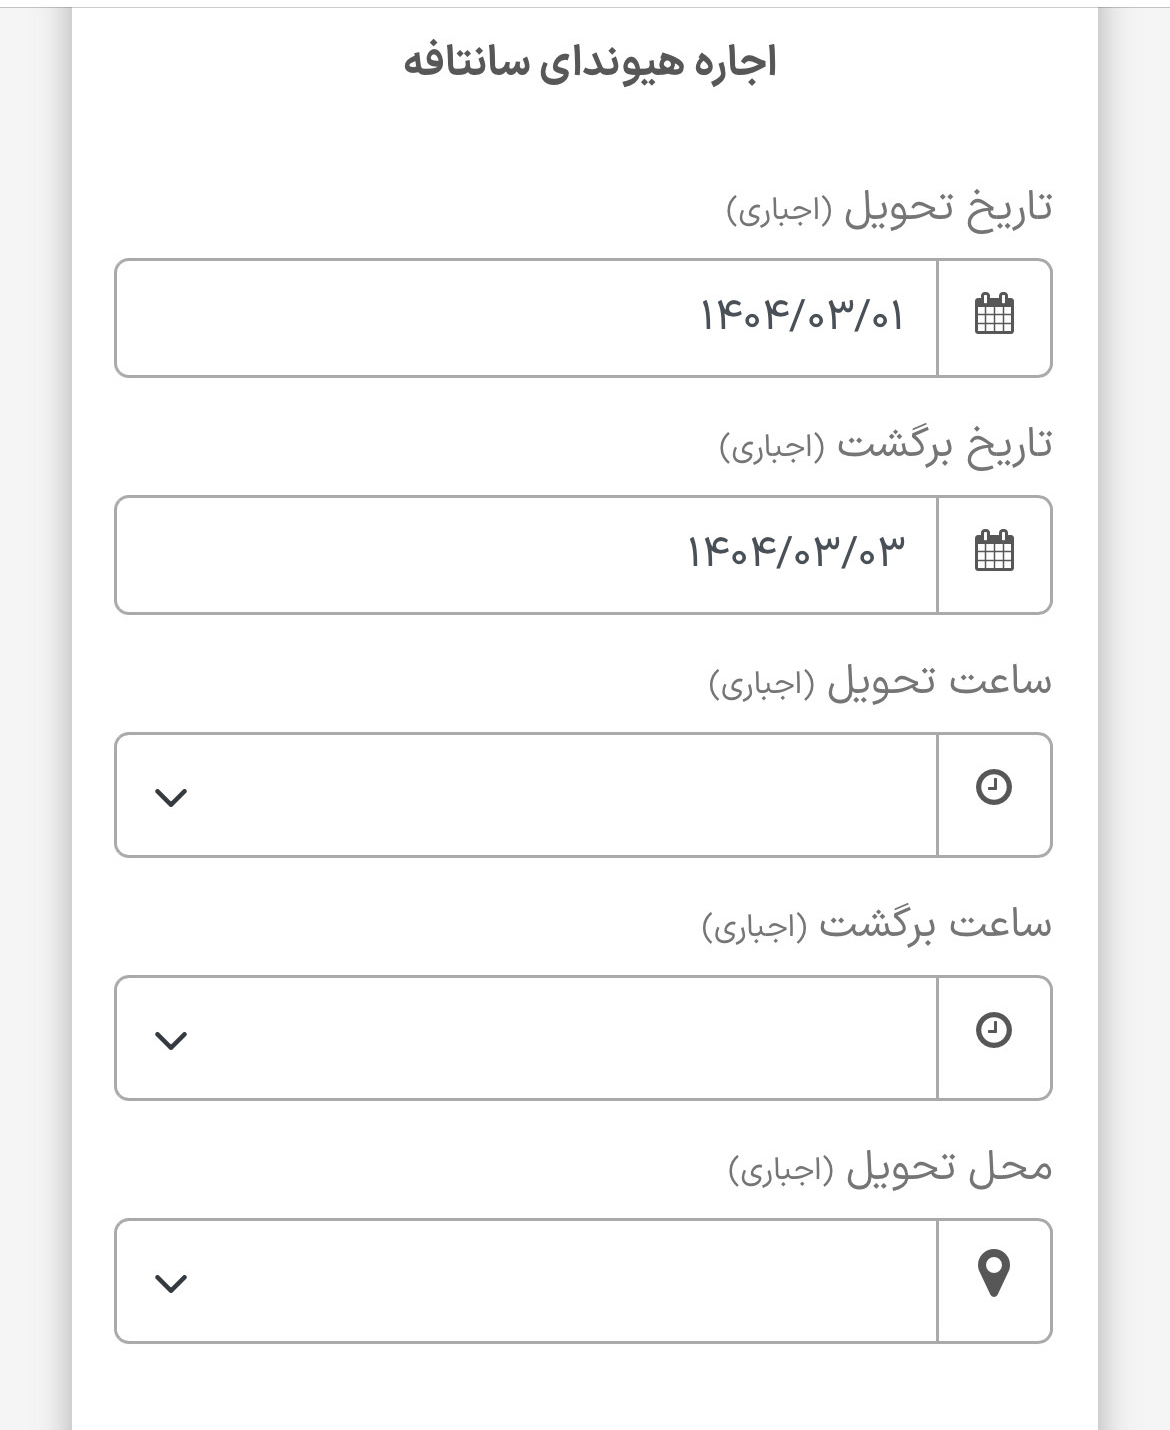Screen dimensions: 1170x1430
Task: Click the اجاره هیوندای سانتافه heading
Action: (585, 62)
